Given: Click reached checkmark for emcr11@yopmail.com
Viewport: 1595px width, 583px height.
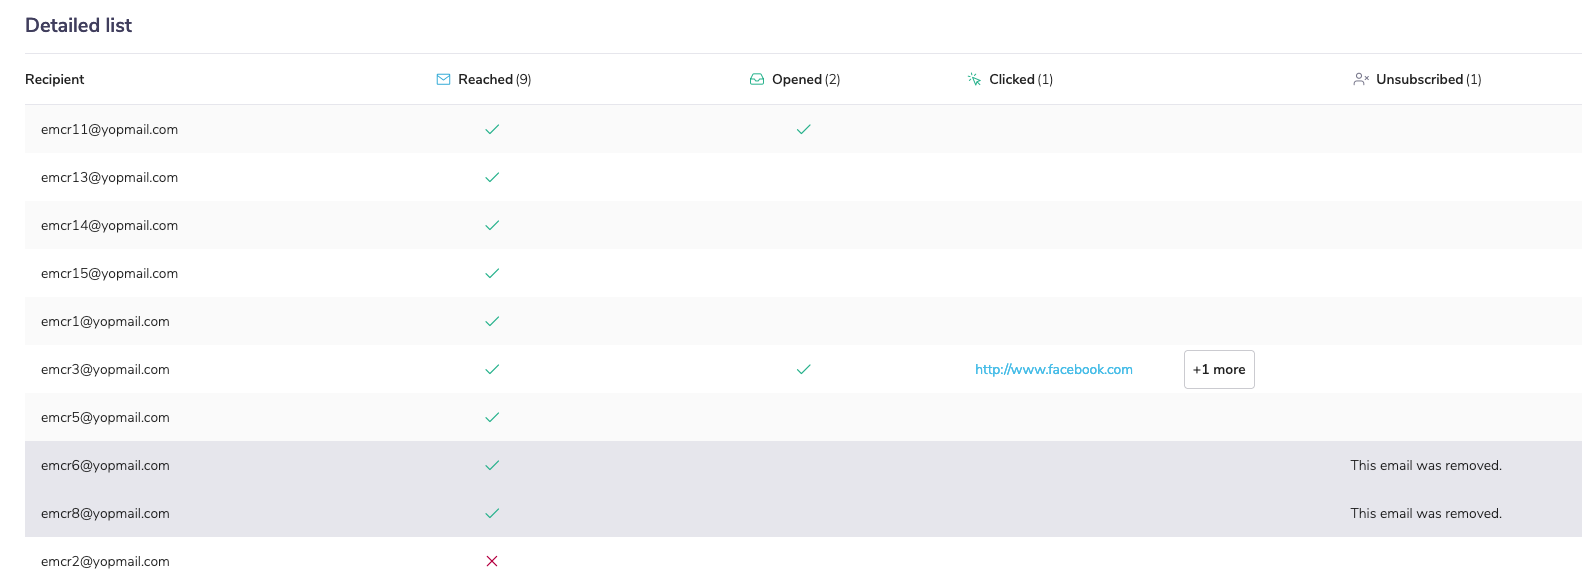Looking at the screenshot, I should (492, 129).
